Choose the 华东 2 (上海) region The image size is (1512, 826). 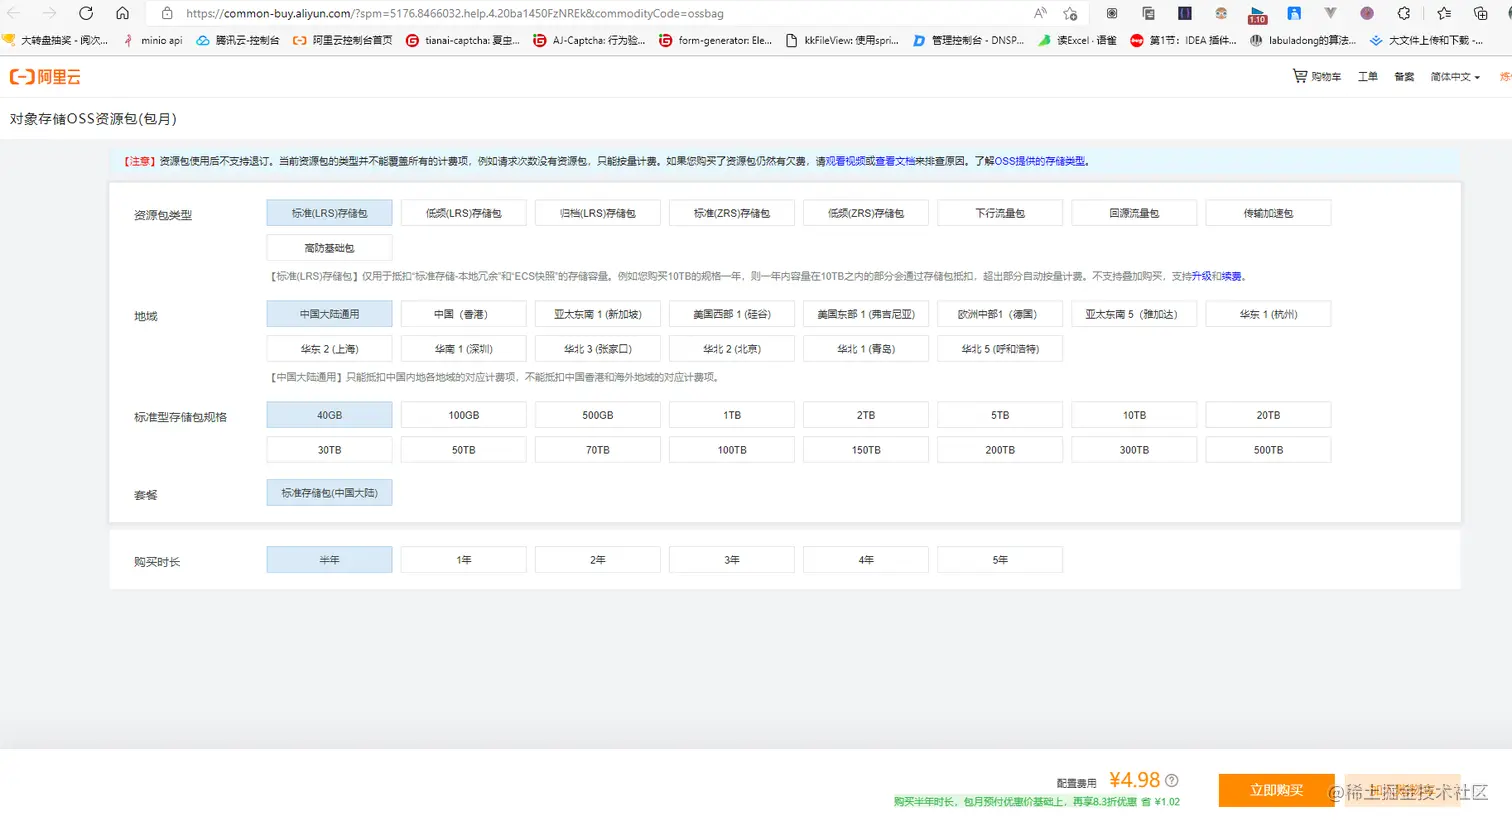[x=329, y=349]
